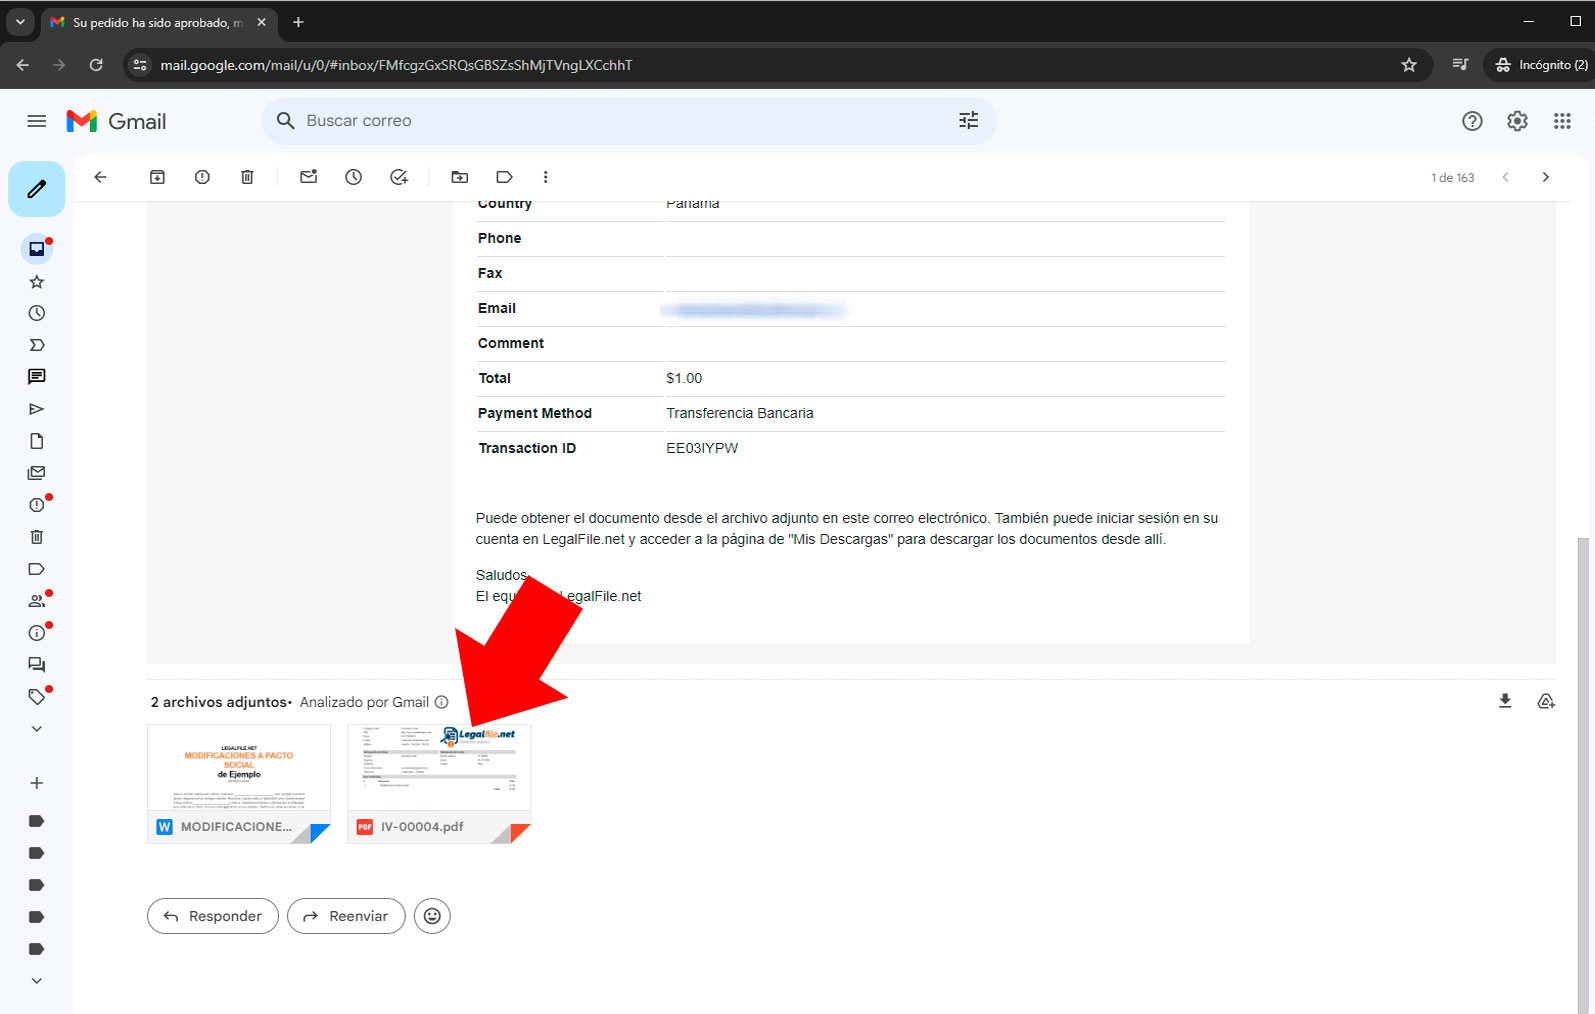Delete the email using the trash icon
Viewport: 1595px width, 1014px height.
click(247, 177)
